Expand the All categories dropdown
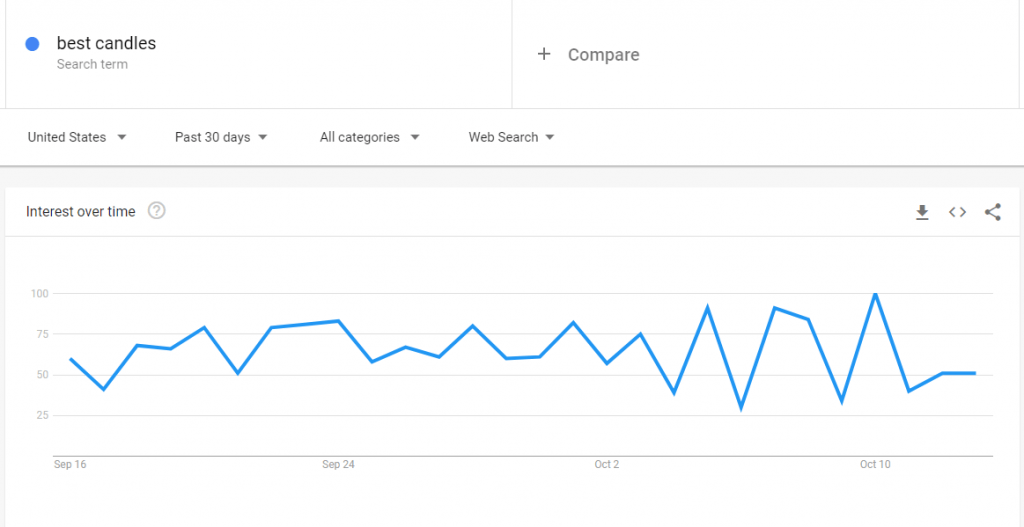Screen dimensions: 1024x527 click(370, 137)
